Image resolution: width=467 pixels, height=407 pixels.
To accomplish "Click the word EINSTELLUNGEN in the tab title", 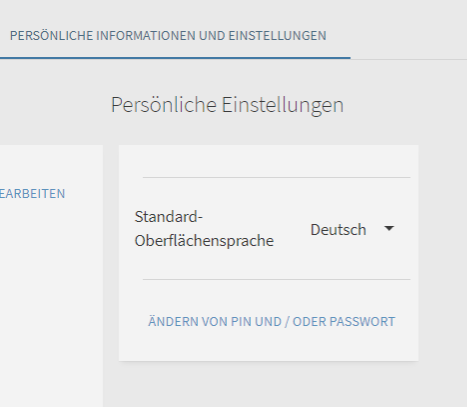I will point(277,36).
